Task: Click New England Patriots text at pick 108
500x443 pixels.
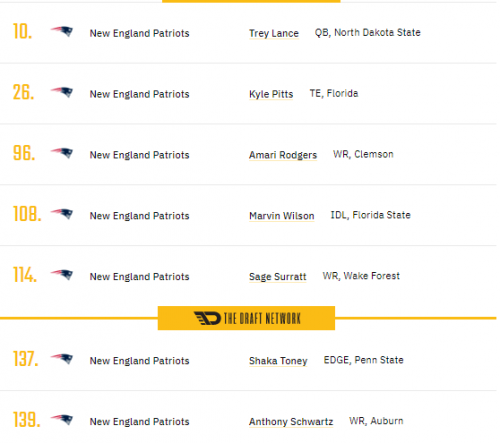Action: (x=139, y=216)
